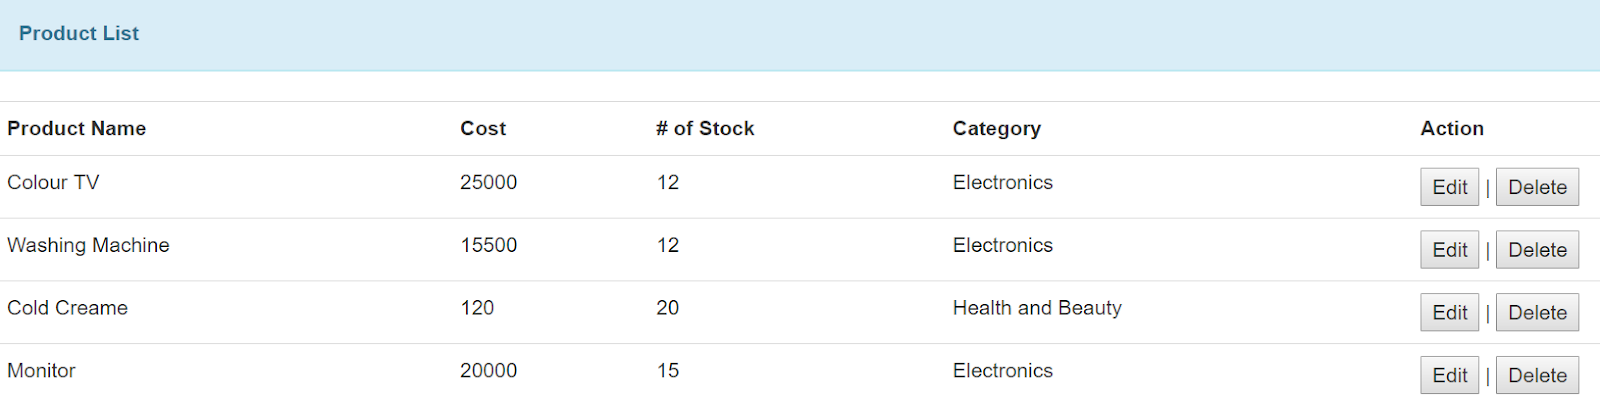Click the Product List heading
This screenshot has width=1600, height=401.
click(79, 33)
